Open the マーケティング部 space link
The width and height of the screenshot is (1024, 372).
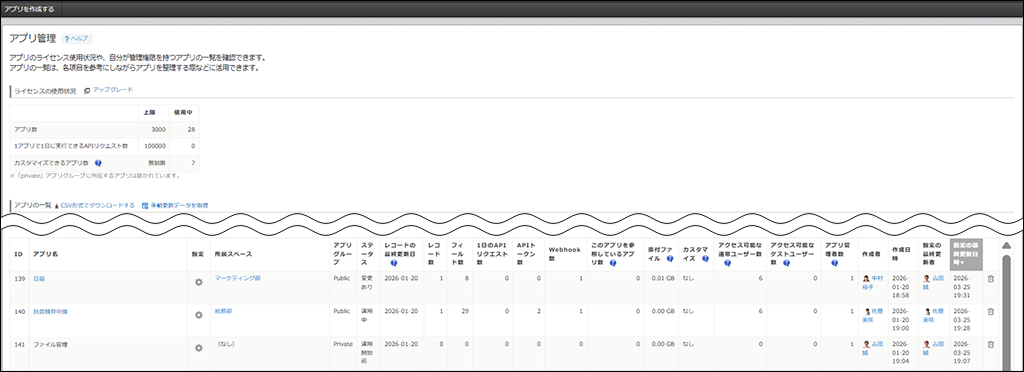point(238,278)
